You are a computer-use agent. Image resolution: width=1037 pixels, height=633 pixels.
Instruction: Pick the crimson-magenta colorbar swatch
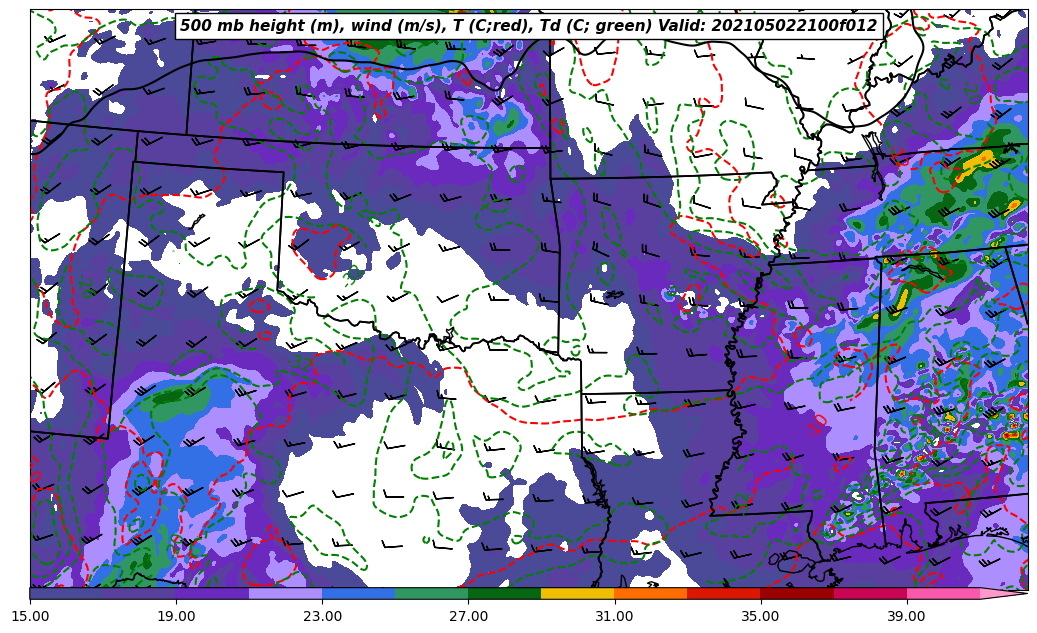pos(869,593)
